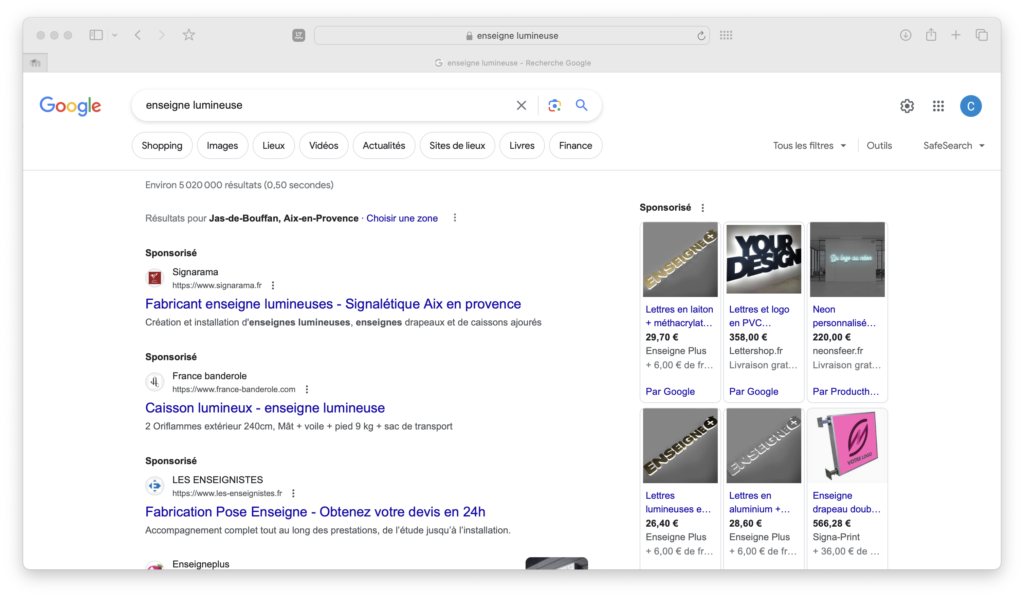Open 'Fabricant enseigne lumineuses' Signarama result
This screenshot has height=598, width=1024.
coord(333,304)
